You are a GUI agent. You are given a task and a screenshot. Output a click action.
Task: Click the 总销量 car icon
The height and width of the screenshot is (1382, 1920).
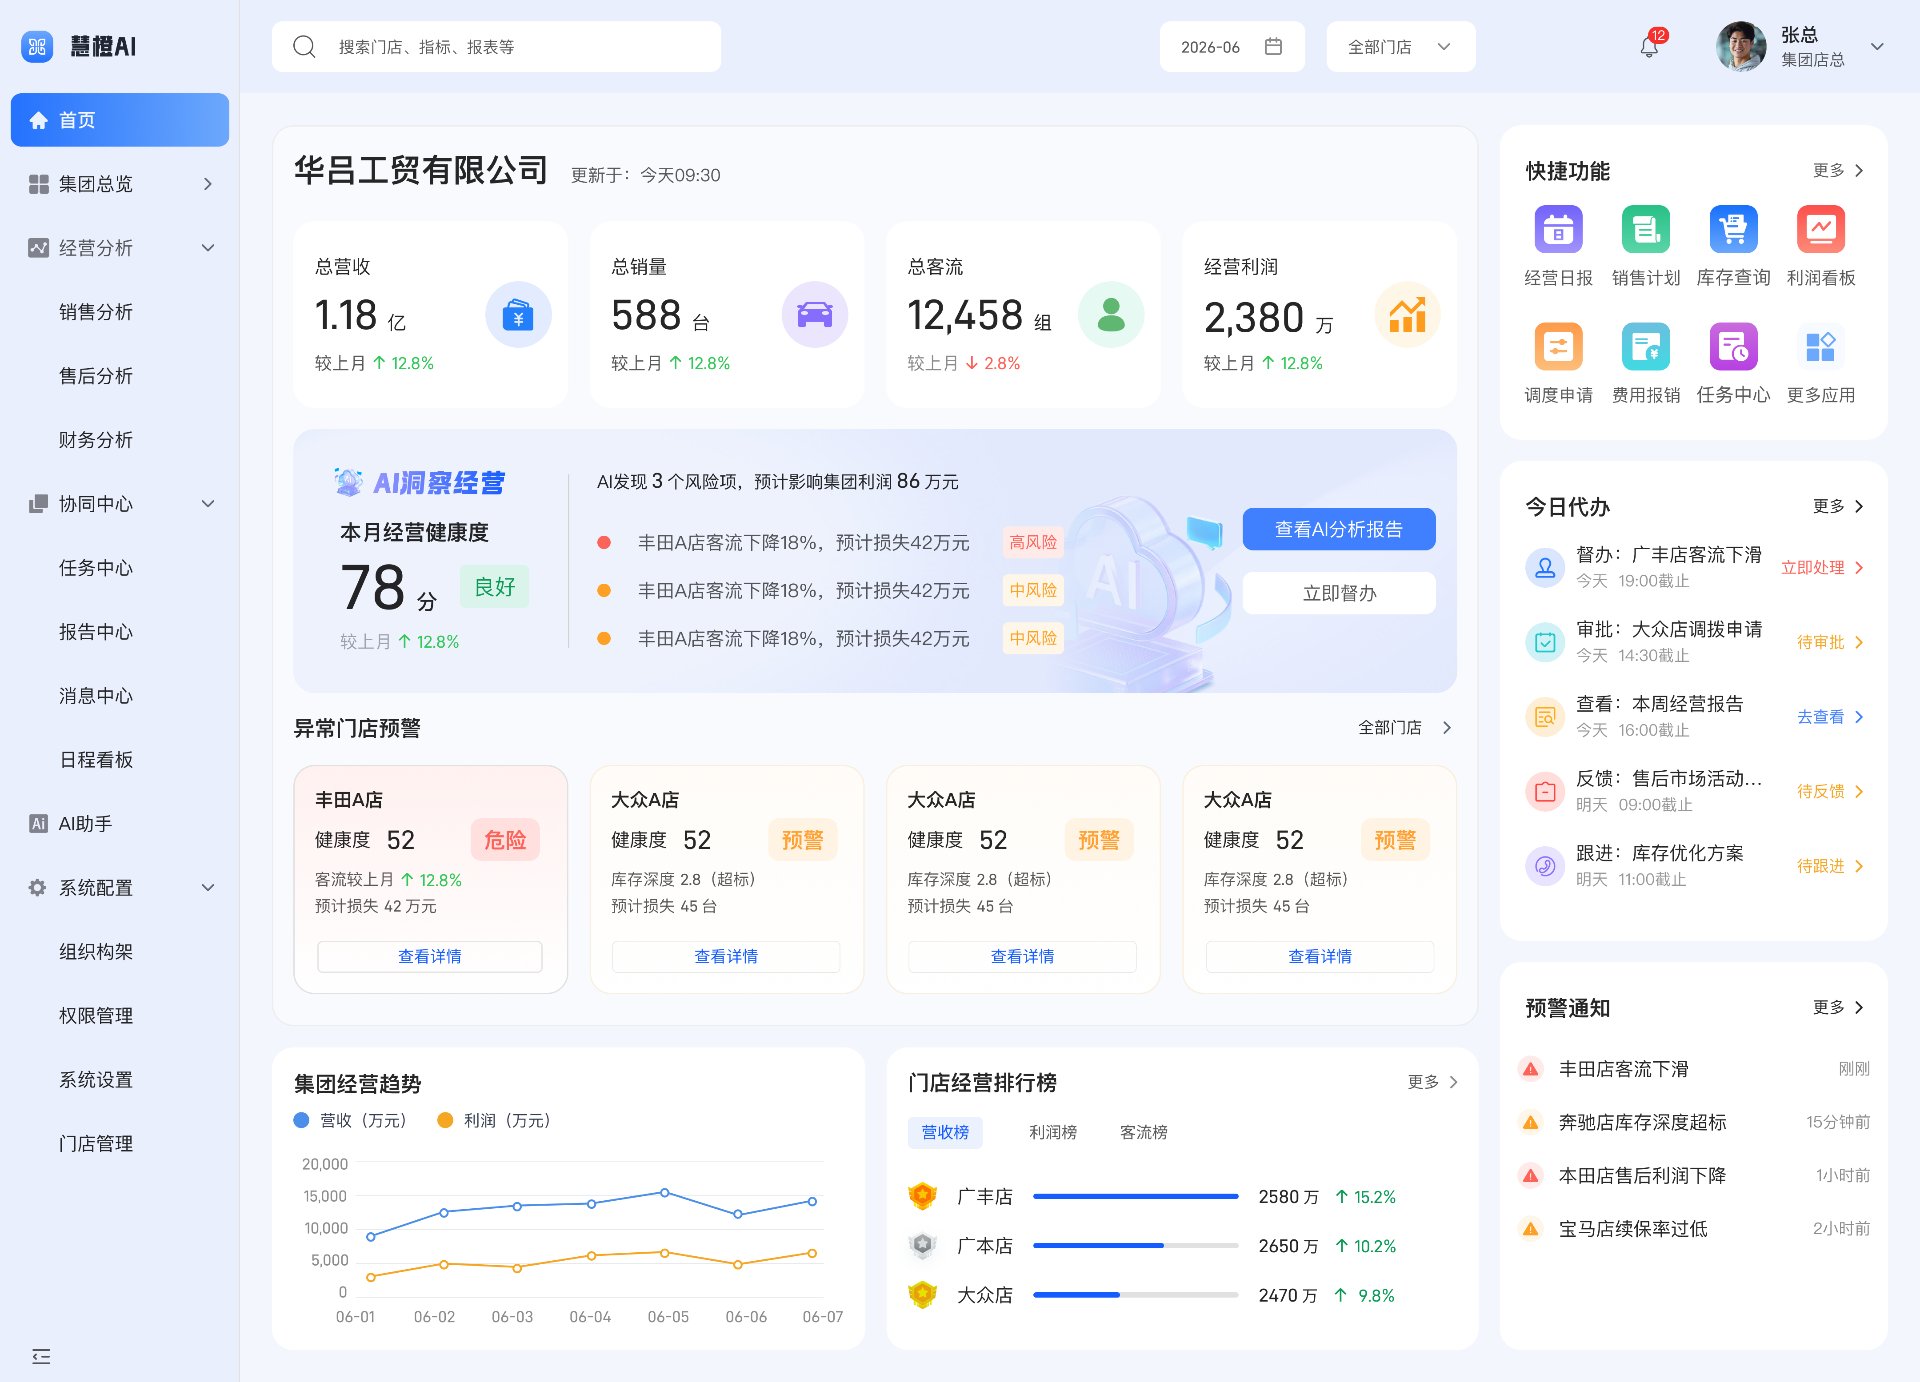[814, 315]
